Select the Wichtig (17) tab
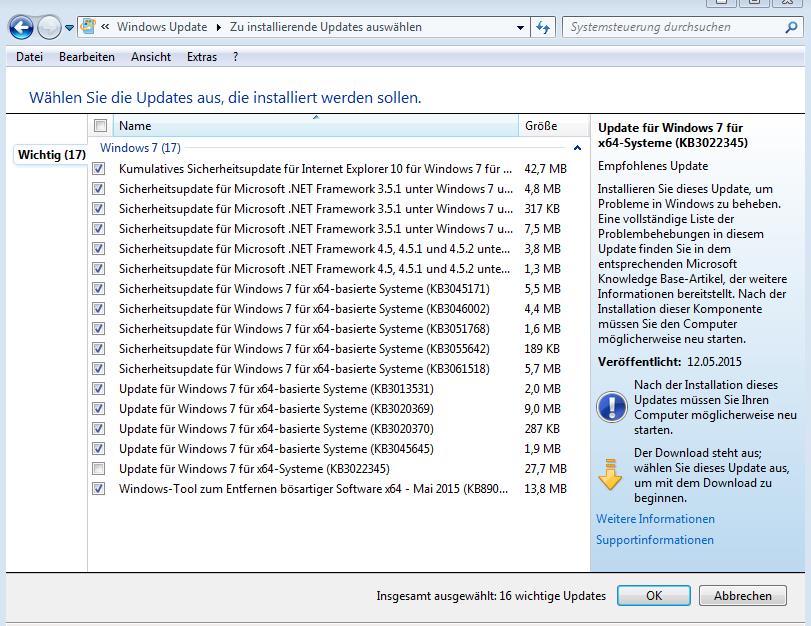The height and width of the screenshot is (626, 811). point(51,155)
